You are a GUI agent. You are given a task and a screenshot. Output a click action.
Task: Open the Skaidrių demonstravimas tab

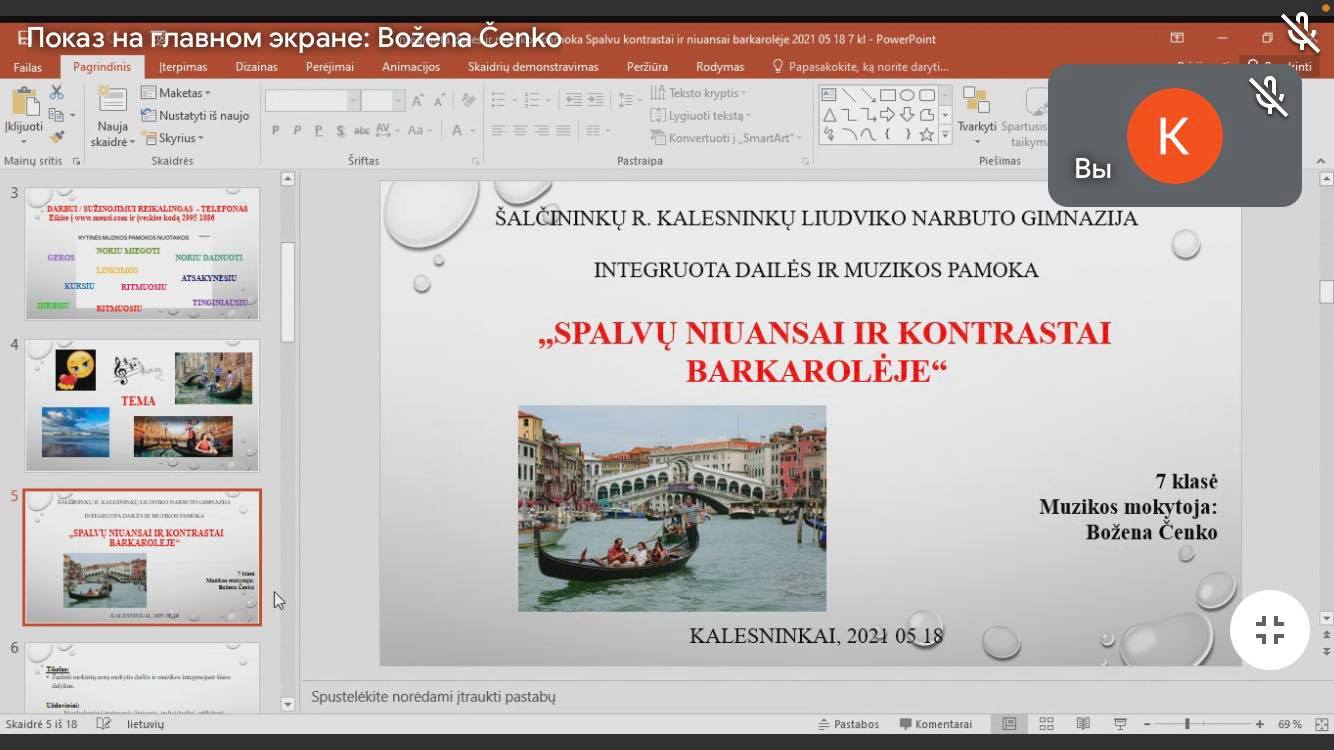[533, 67]
